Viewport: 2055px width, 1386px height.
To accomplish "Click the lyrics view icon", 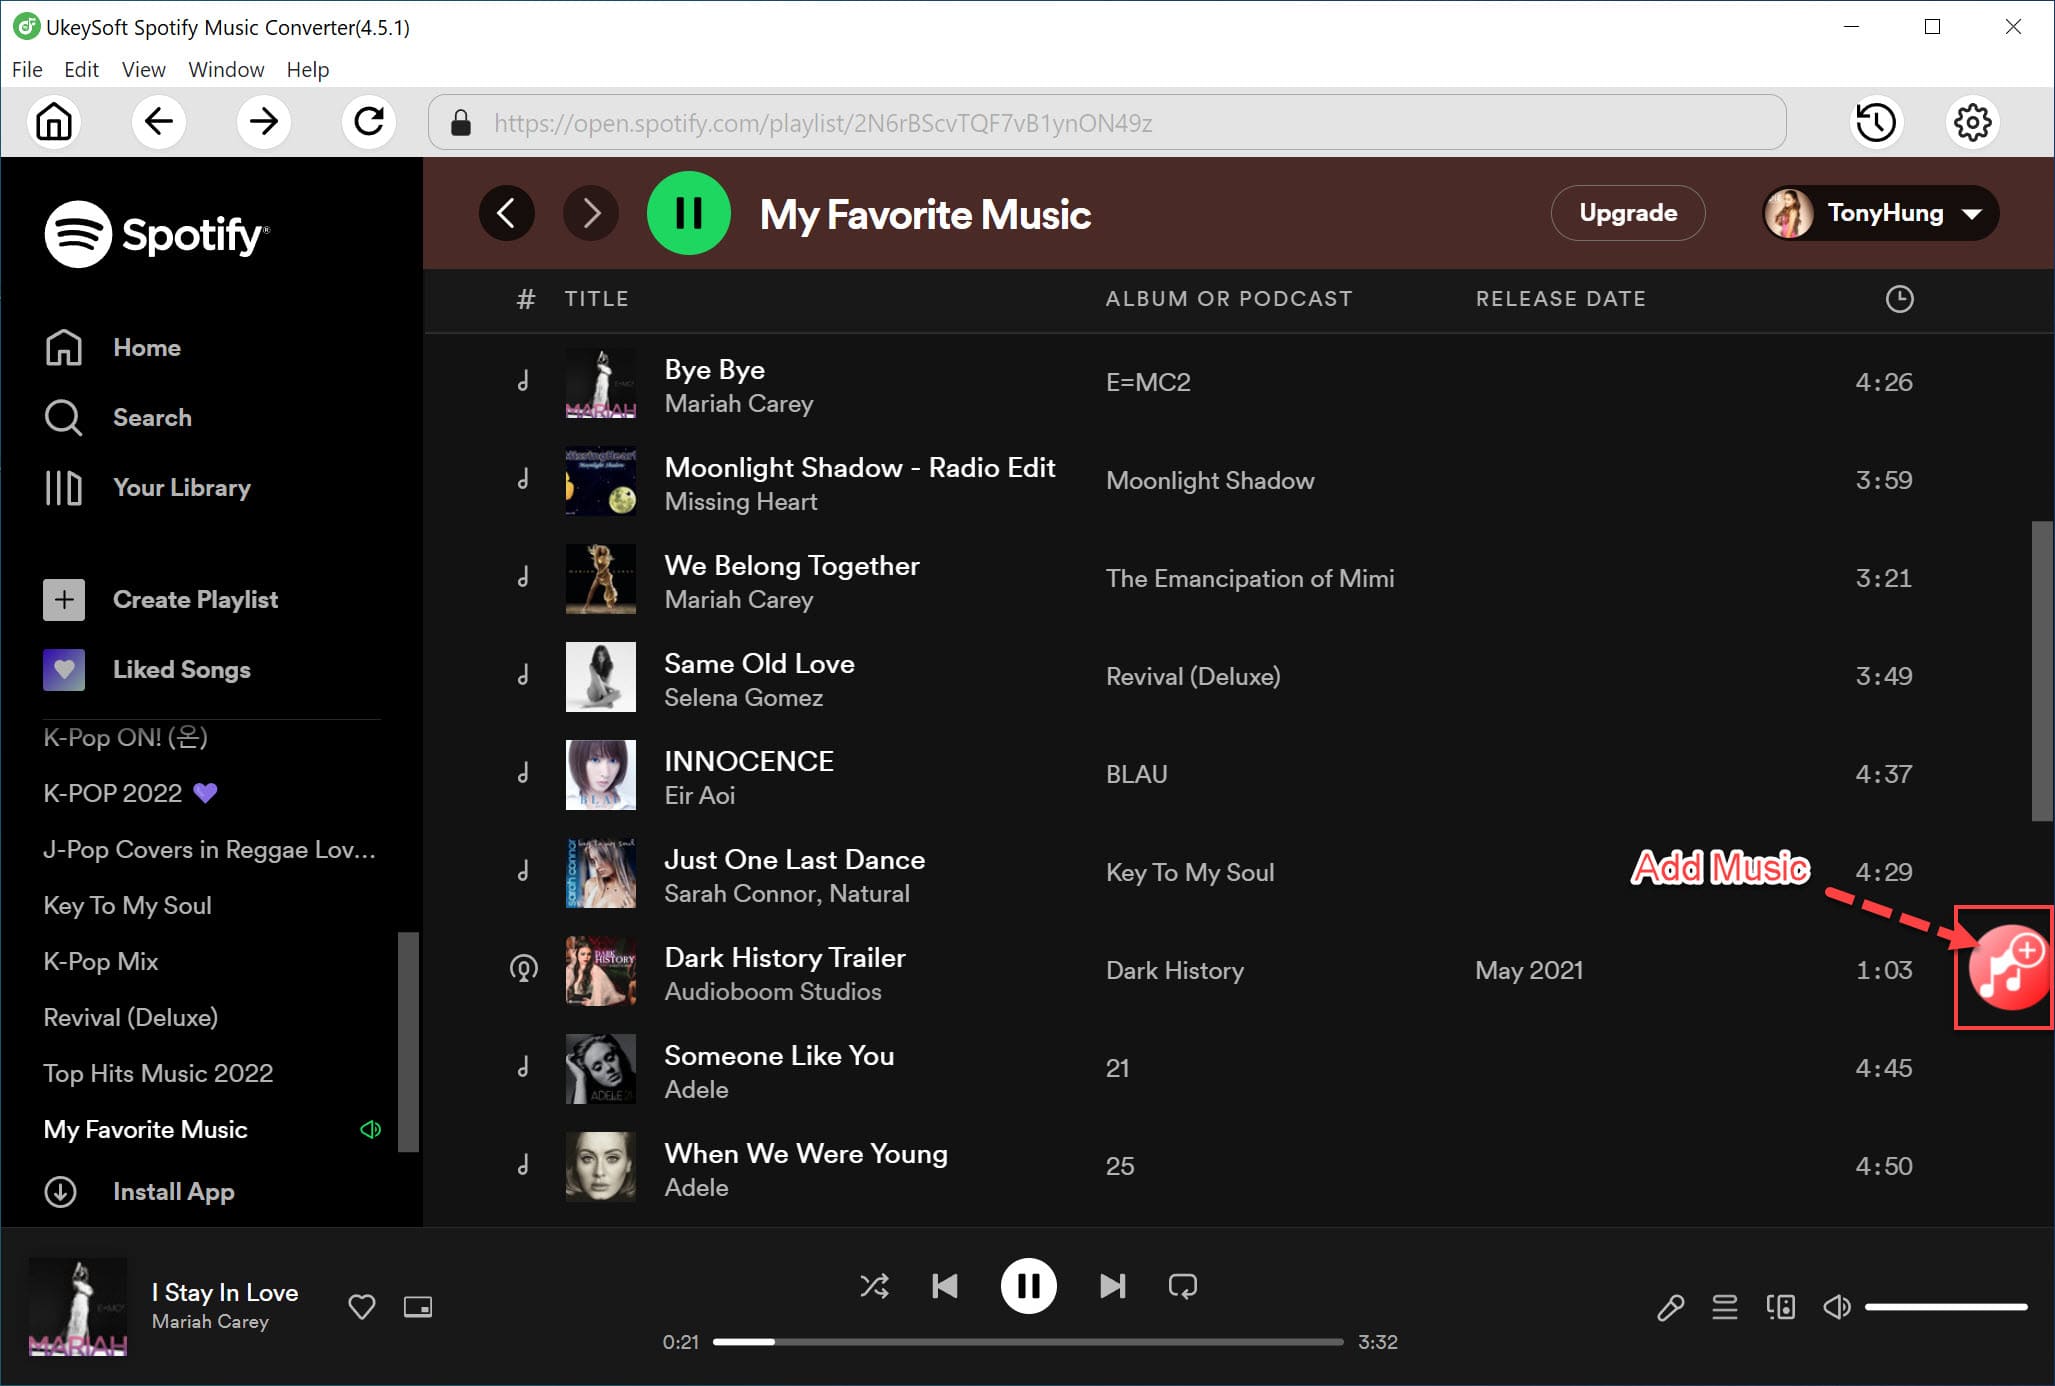I will pyautogui.click(x=1668, y=1306).
